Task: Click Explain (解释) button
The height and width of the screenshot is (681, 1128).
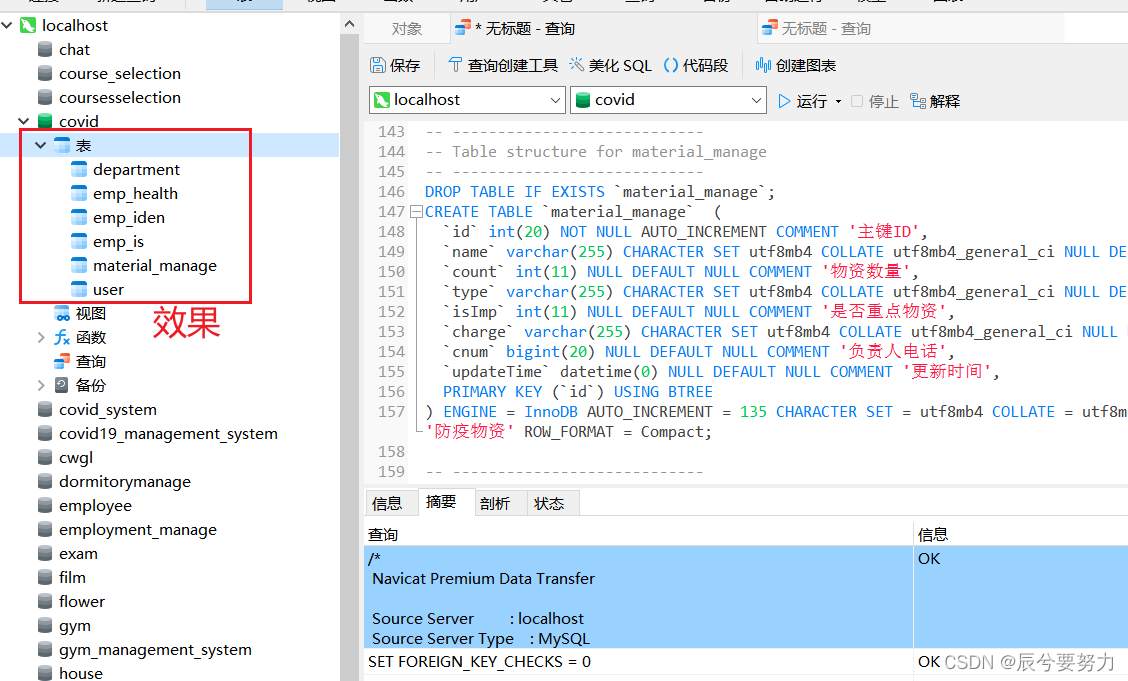Action: [935, 101]
